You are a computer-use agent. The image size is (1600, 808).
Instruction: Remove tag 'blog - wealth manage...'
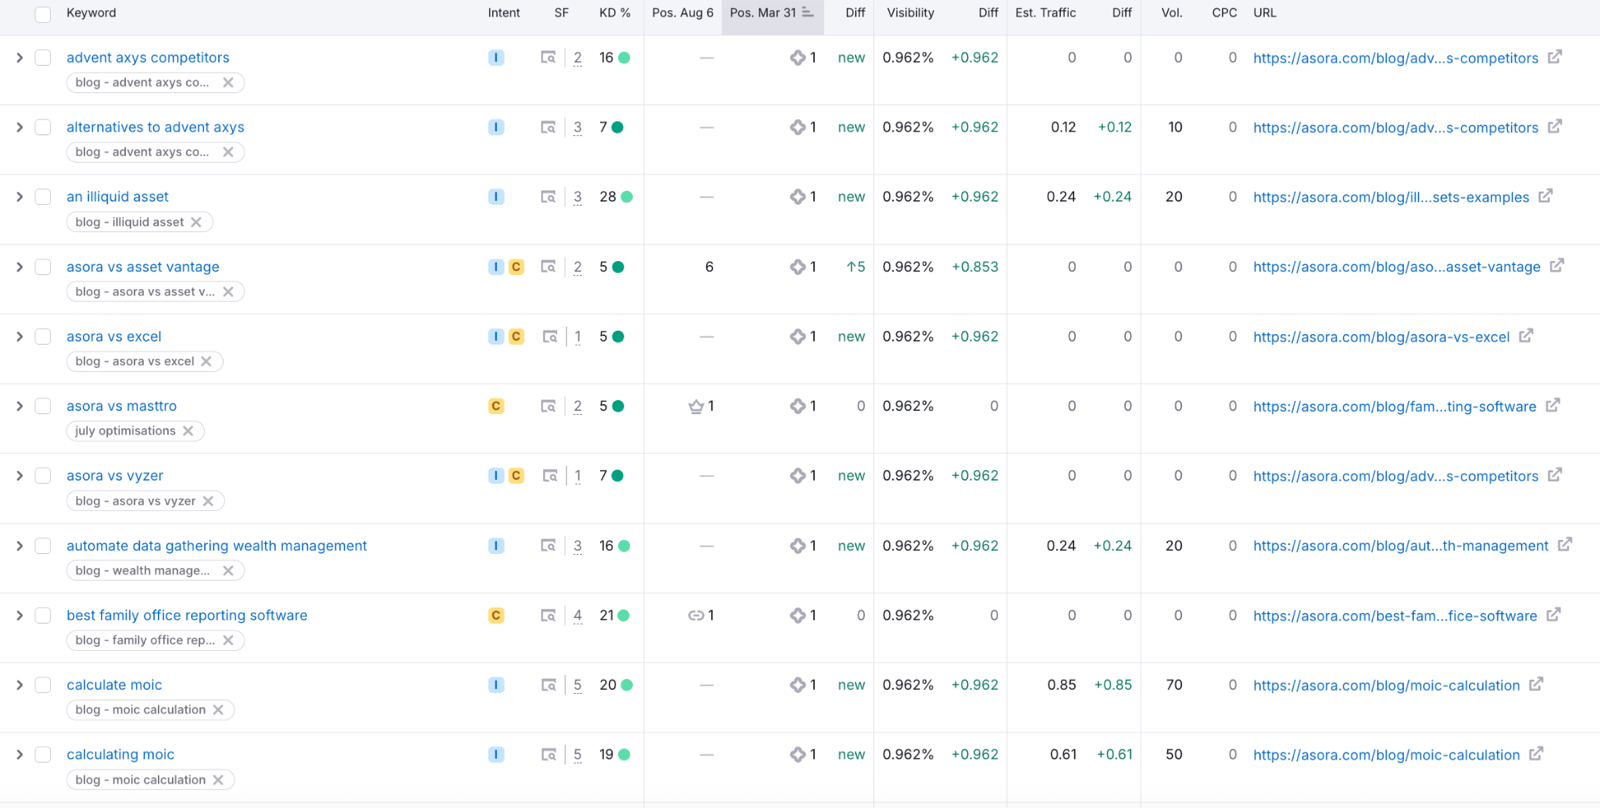coord(228,571)
